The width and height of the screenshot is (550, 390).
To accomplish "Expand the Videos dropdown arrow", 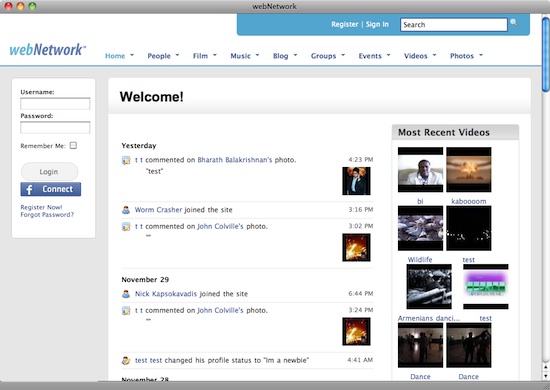I will click(x=434, y=55).
